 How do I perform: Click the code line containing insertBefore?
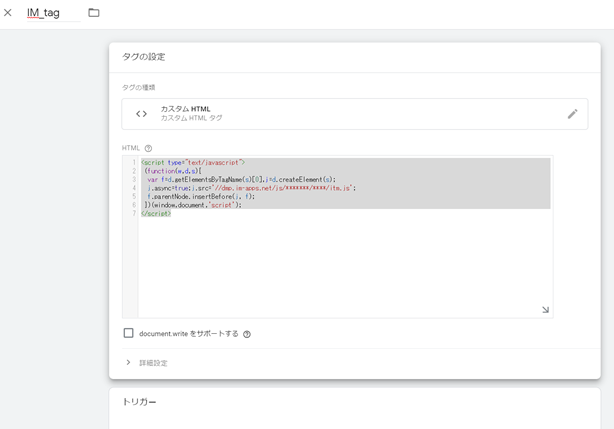[x=200, y=196]
